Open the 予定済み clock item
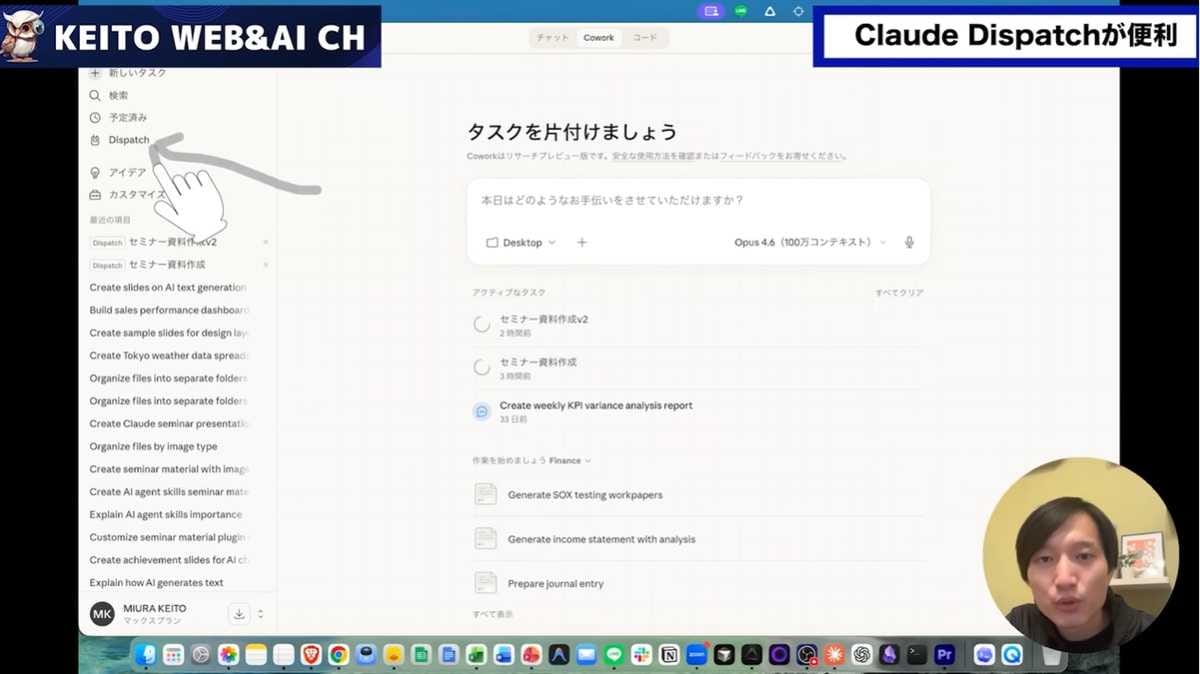Viewport: 1200px width, 674px height. pos(127,117)
